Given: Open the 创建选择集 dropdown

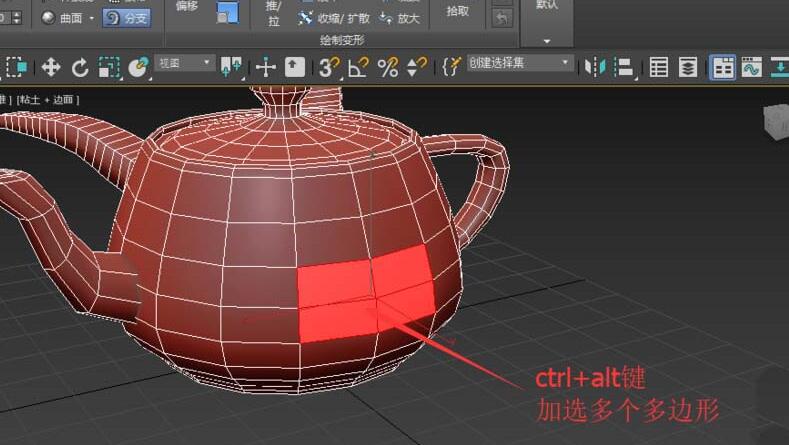Looking at the screenshot, I should tap(520, 63).
